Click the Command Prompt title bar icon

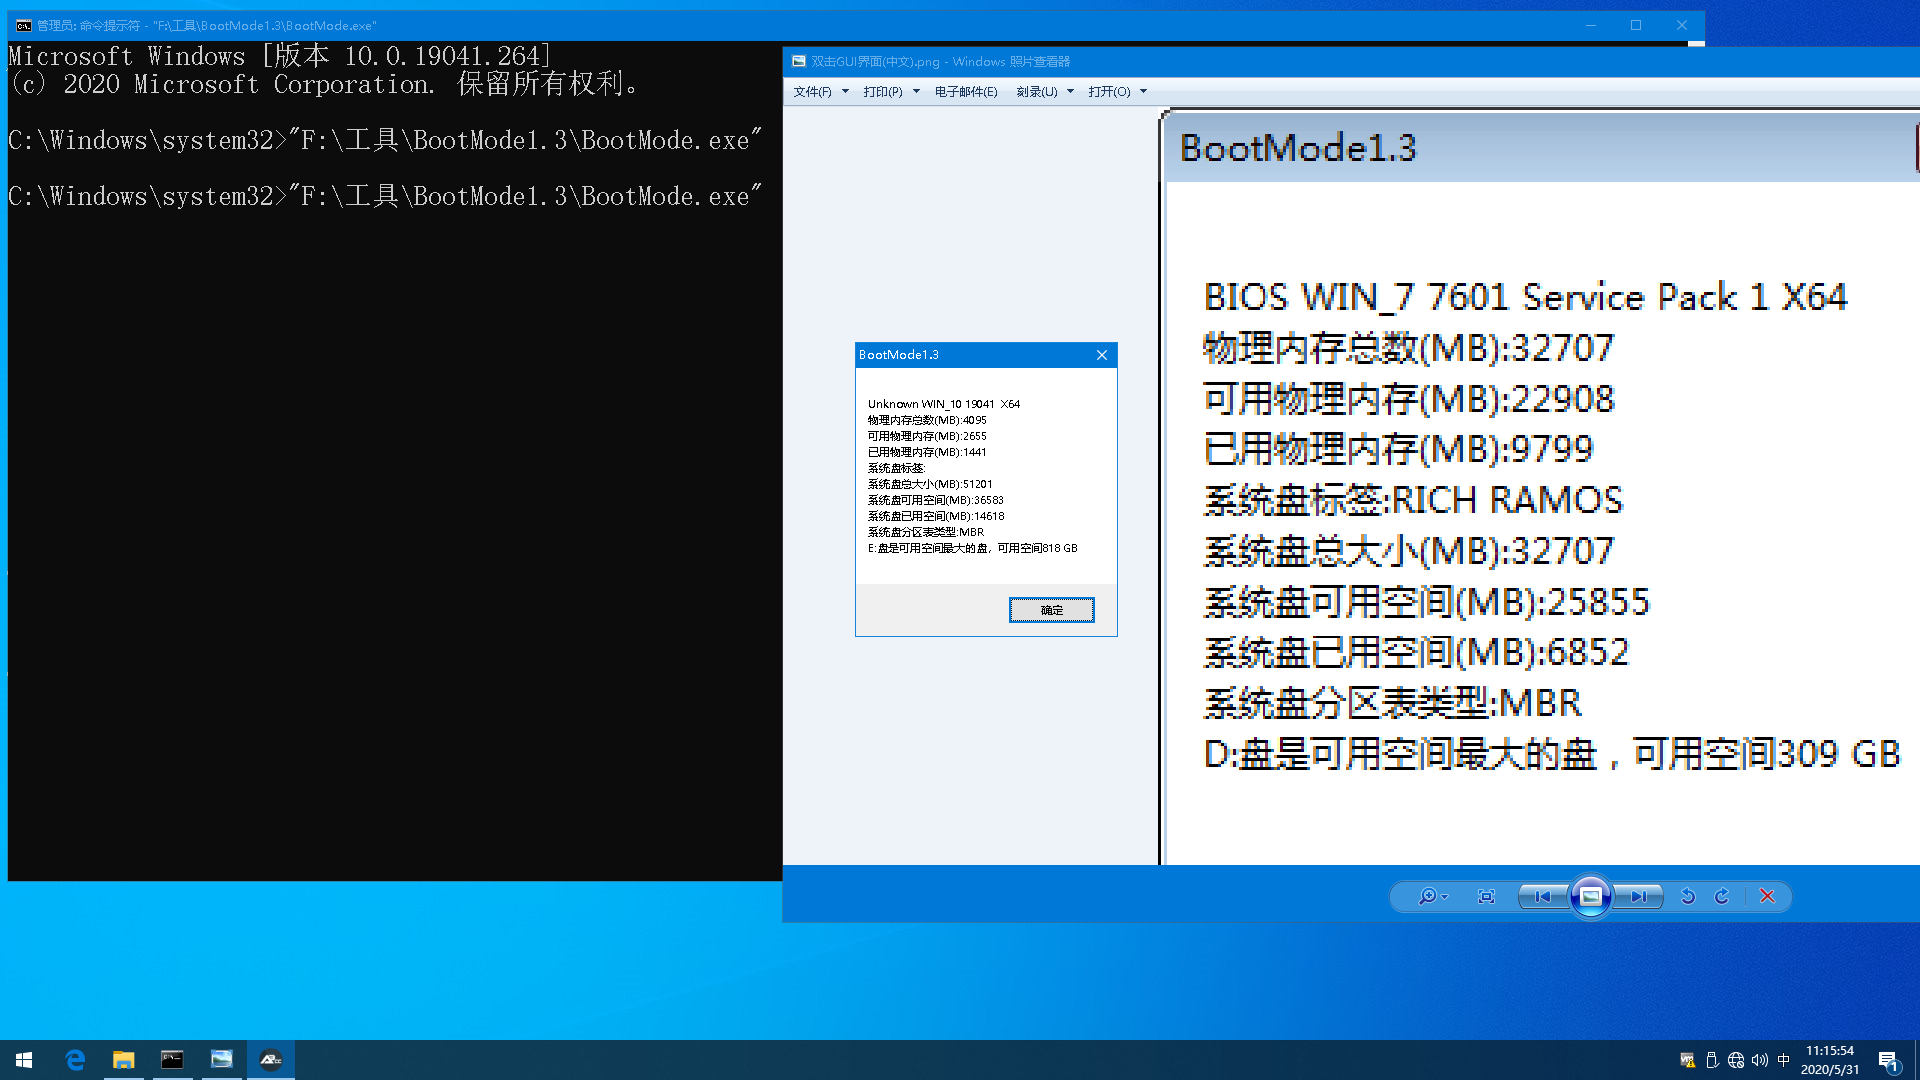pos(23,26)
